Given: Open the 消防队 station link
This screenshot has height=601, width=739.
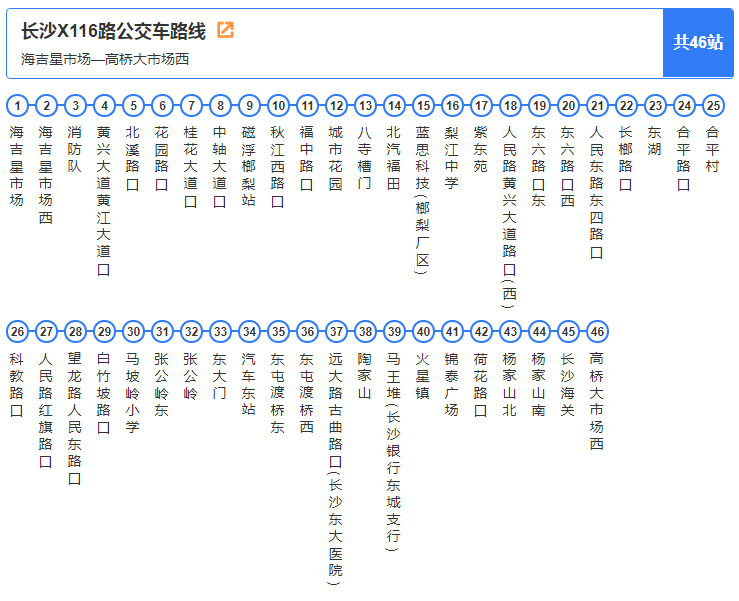Looking at the screenshot, I should tap(75, 149).
